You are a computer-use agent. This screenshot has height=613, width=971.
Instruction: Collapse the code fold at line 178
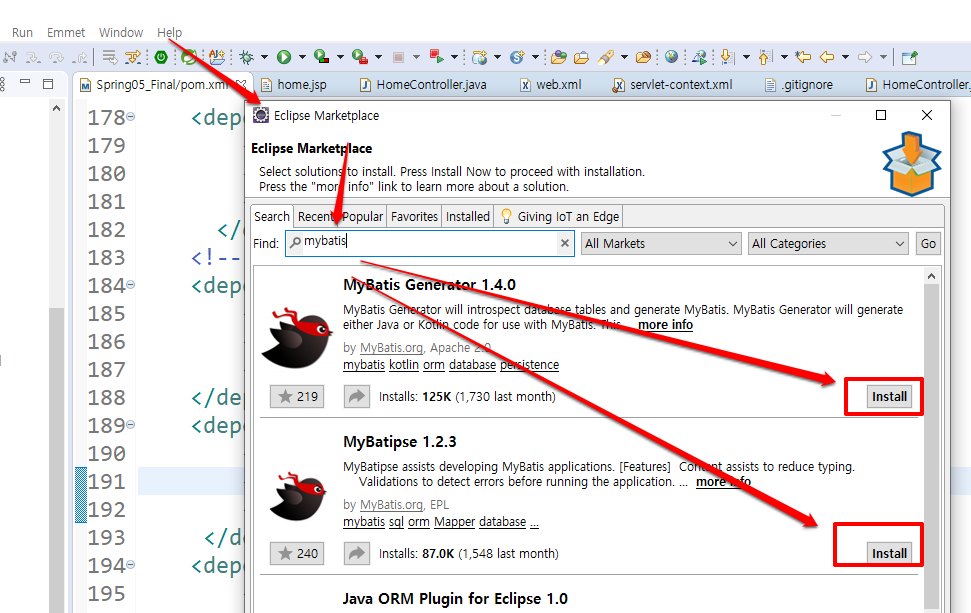tap(131, 116)
